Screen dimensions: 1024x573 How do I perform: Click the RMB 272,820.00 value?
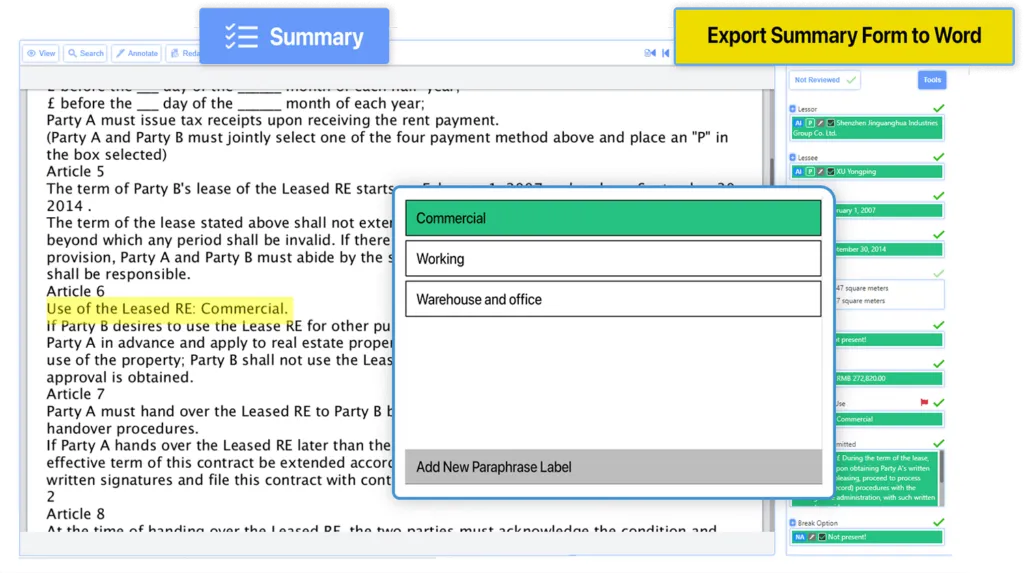pyautogui.click(x=889, y=378)
